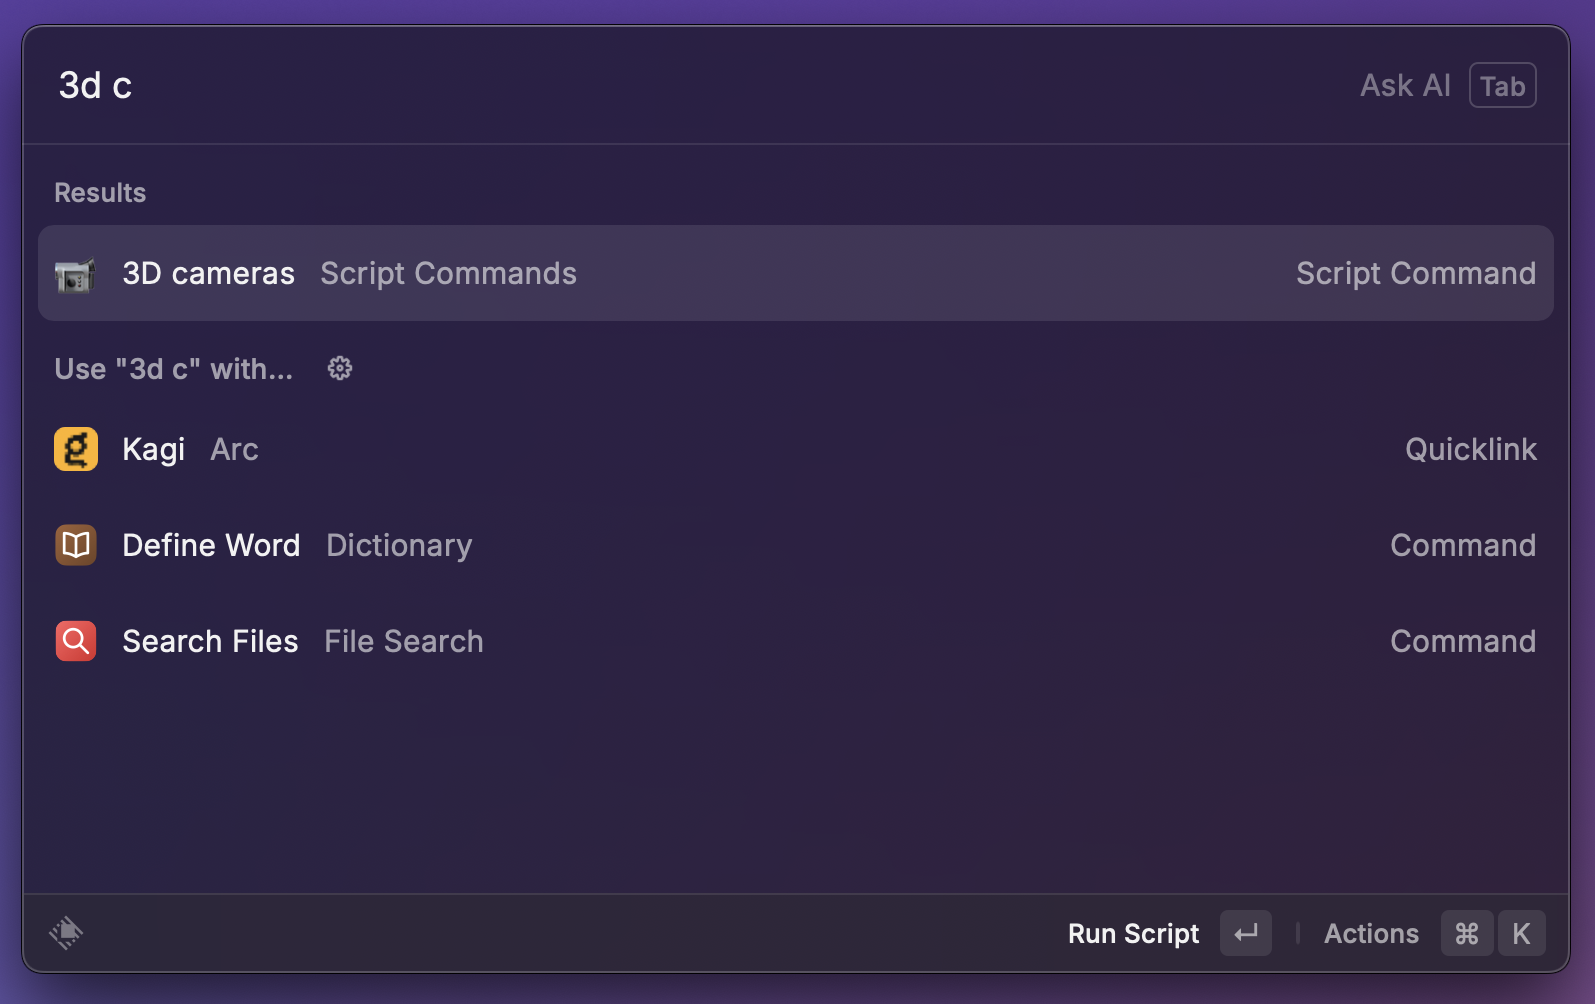
Task: Click the Script Command type label
Action: click(1415, 274)
